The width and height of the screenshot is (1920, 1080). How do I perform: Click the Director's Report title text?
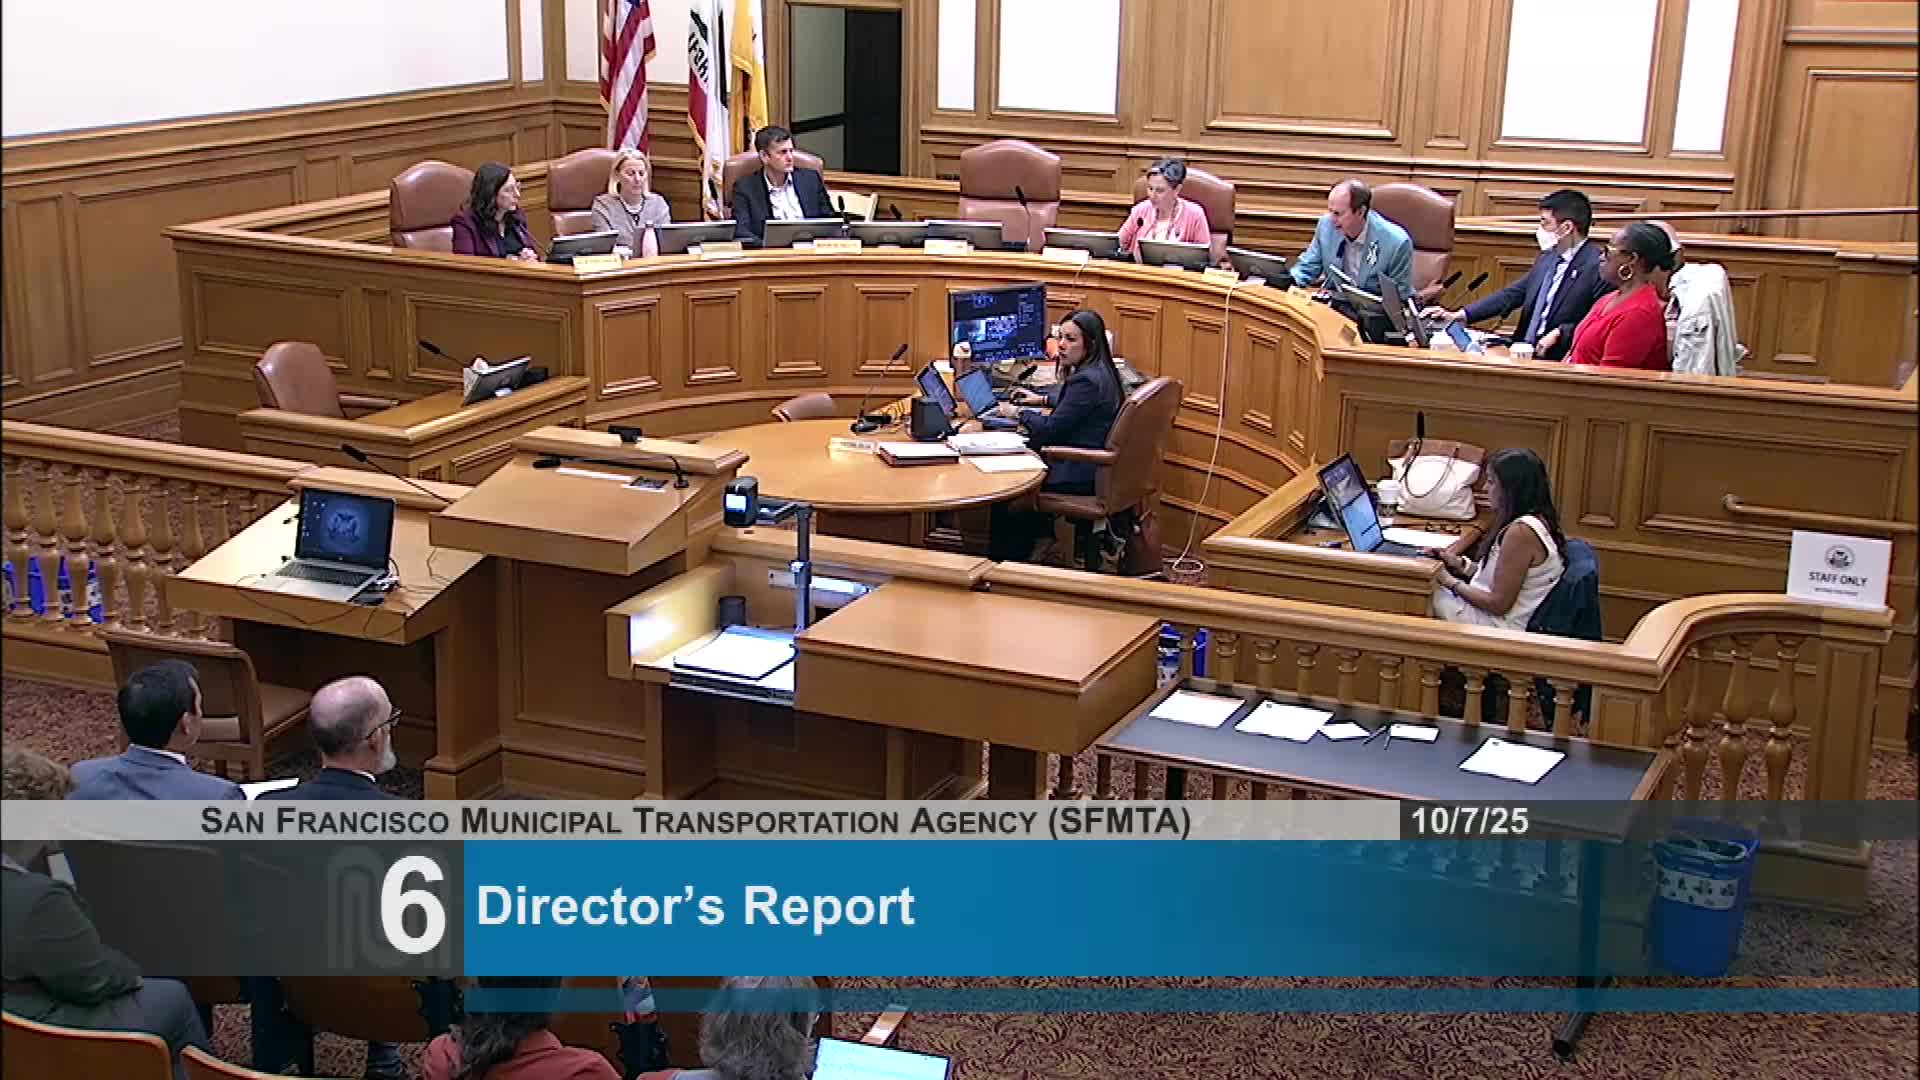[695, 907]
